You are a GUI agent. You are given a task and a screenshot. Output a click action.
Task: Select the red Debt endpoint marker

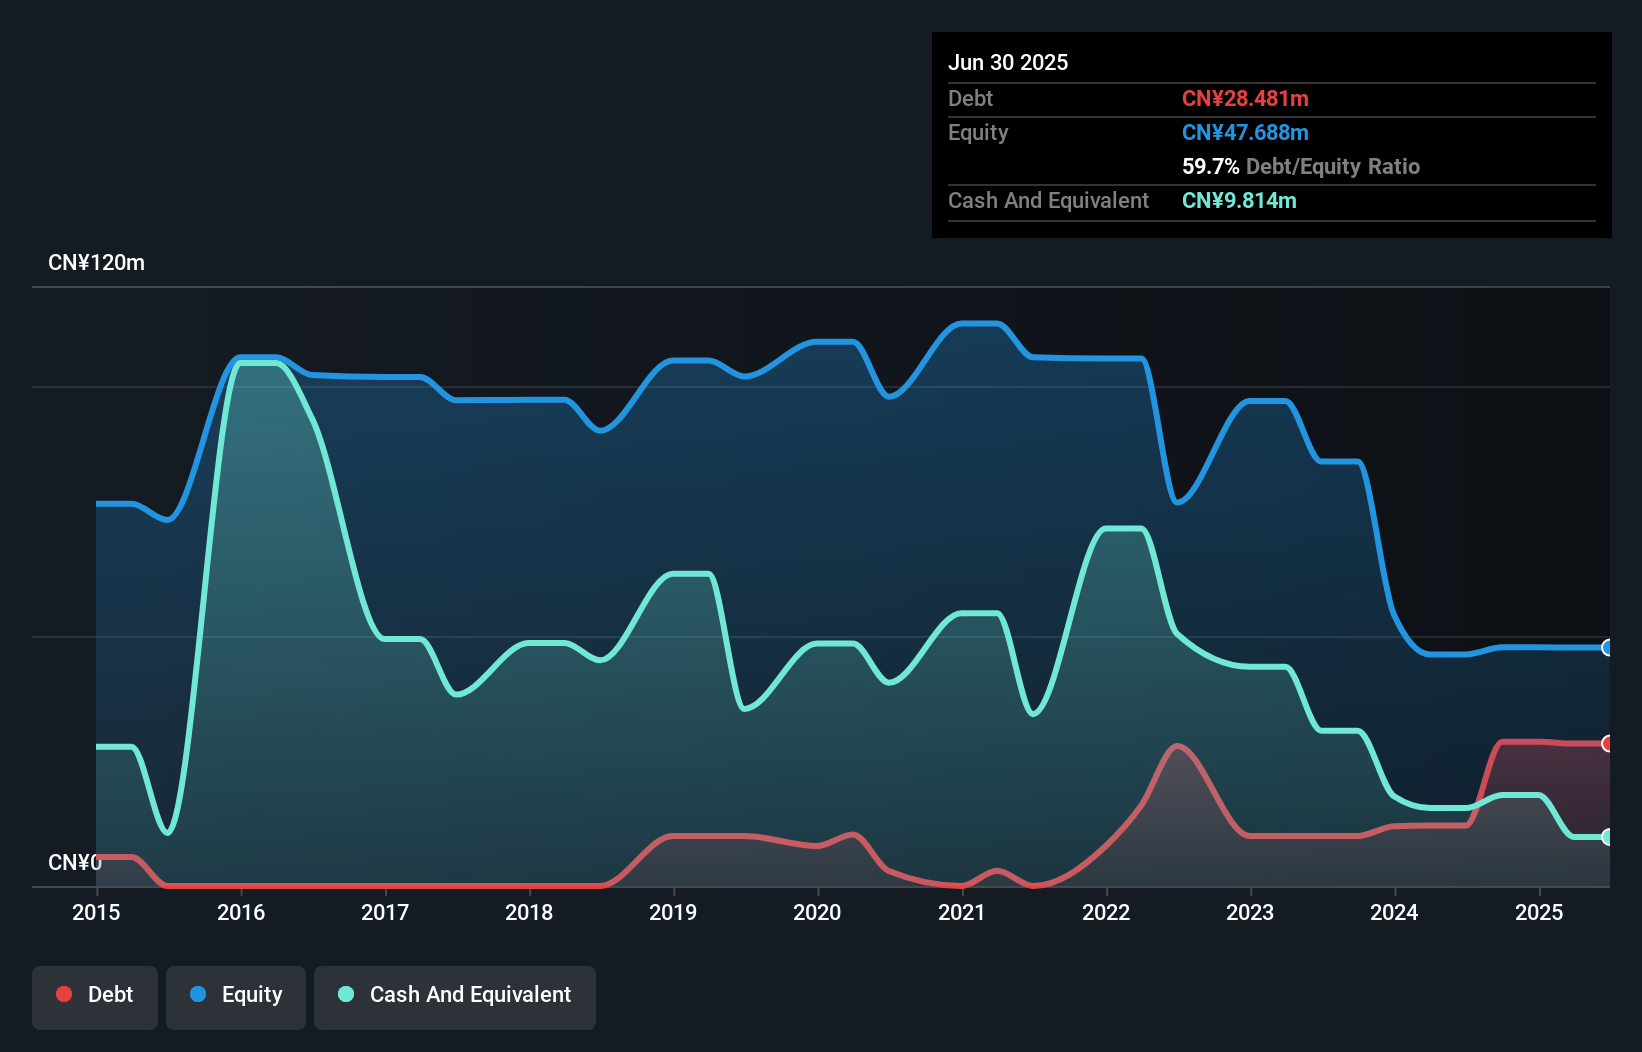pos(1607,743)
